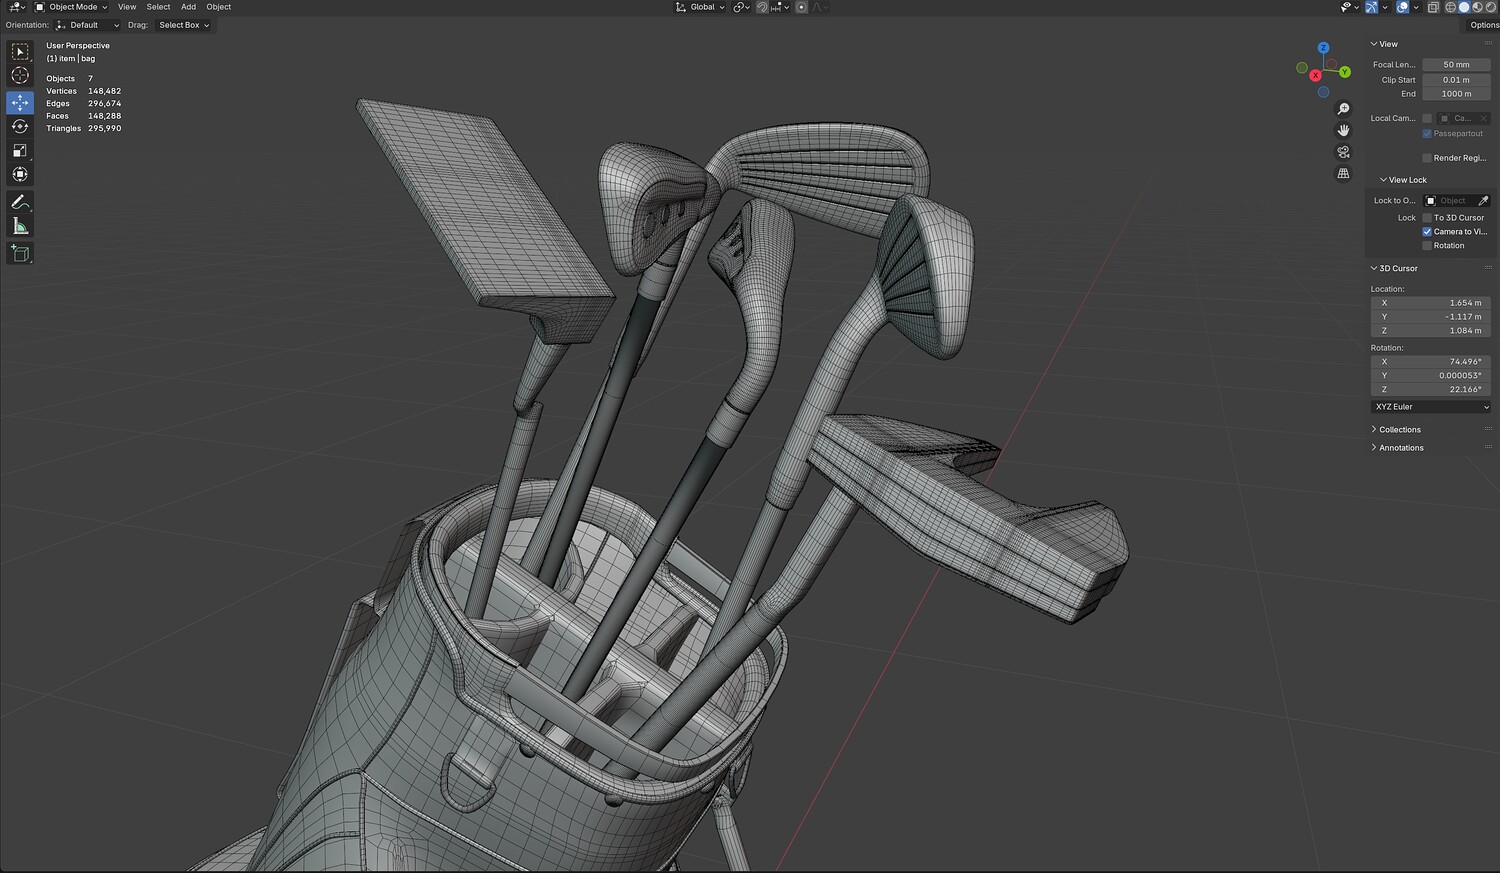Click the eyedropper next to Object field
The width and height of the screenshot is (1500, 873).
tap(1483, 201)
